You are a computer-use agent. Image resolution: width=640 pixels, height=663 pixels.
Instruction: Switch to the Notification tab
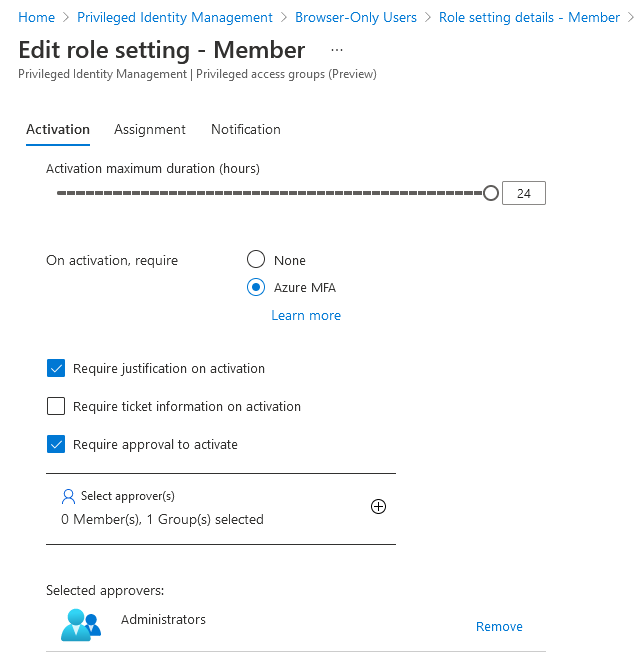pyautogui.click(x=246, y=129)
